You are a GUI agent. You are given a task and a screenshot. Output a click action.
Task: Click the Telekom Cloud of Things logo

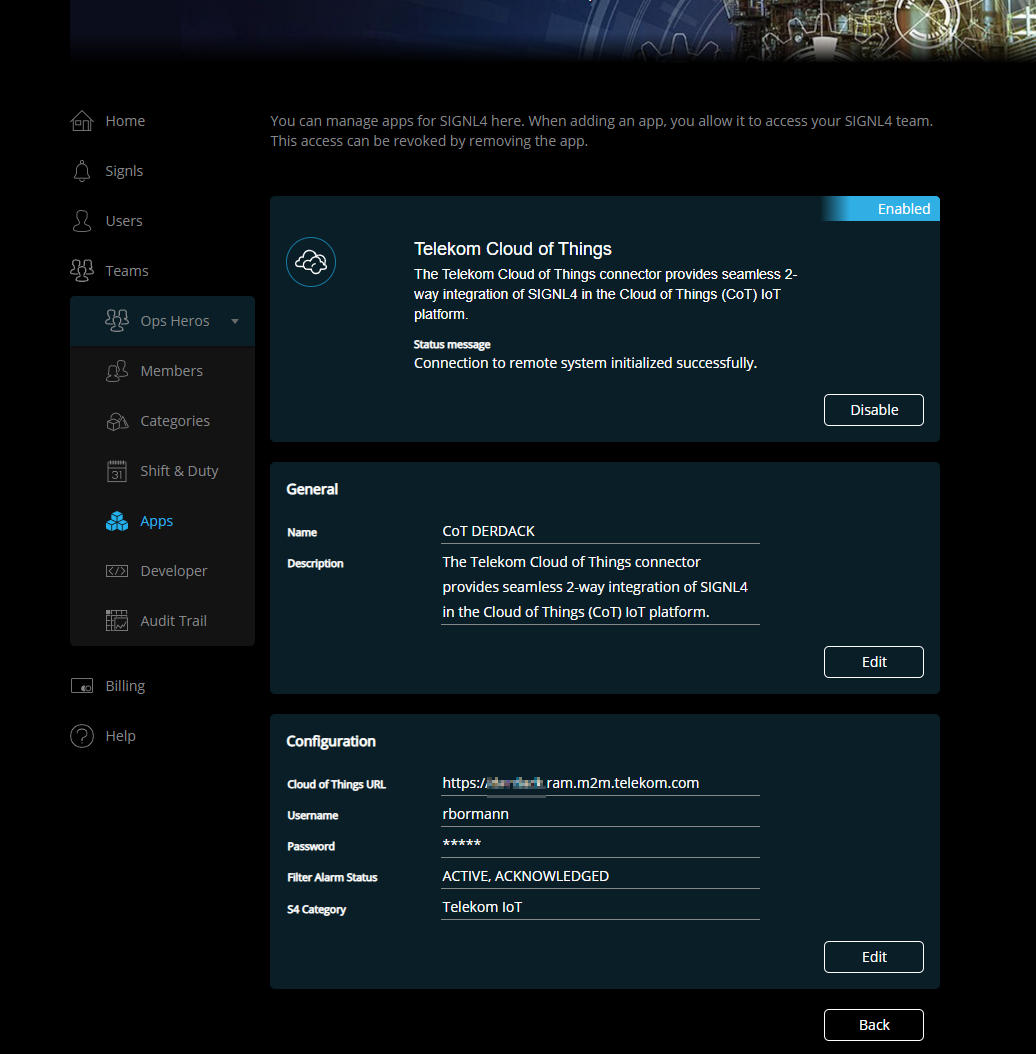click(x=311, y=262)
